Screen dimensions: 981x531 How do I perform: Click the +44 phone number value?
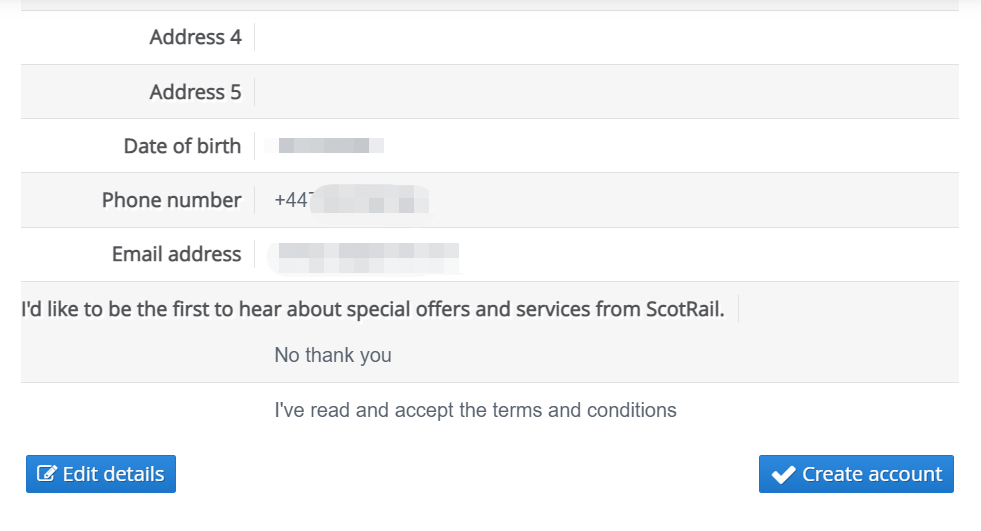[x=352, y=200]
